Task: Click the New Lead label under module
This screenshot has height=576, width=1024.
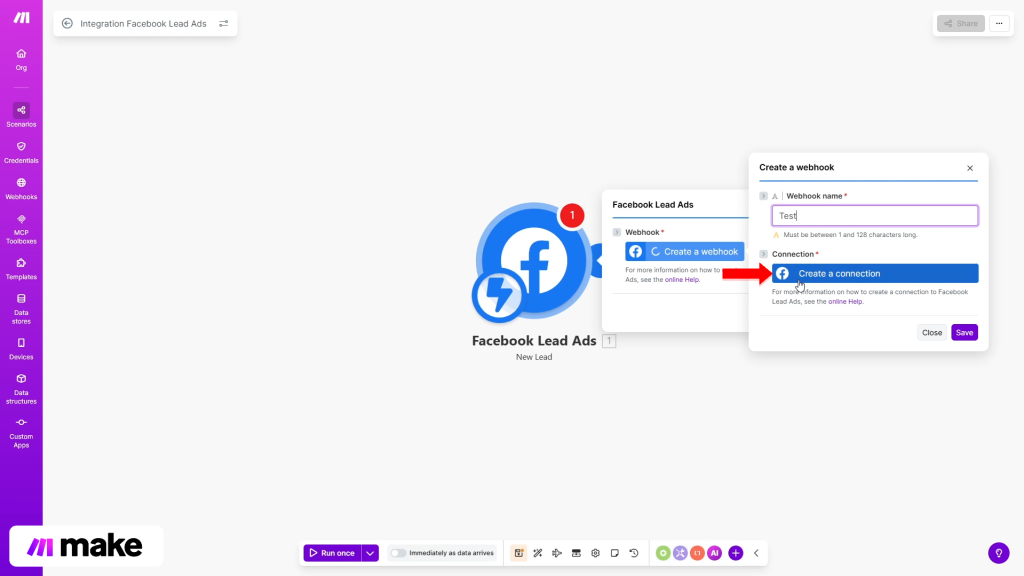Action: click(534, 357)
